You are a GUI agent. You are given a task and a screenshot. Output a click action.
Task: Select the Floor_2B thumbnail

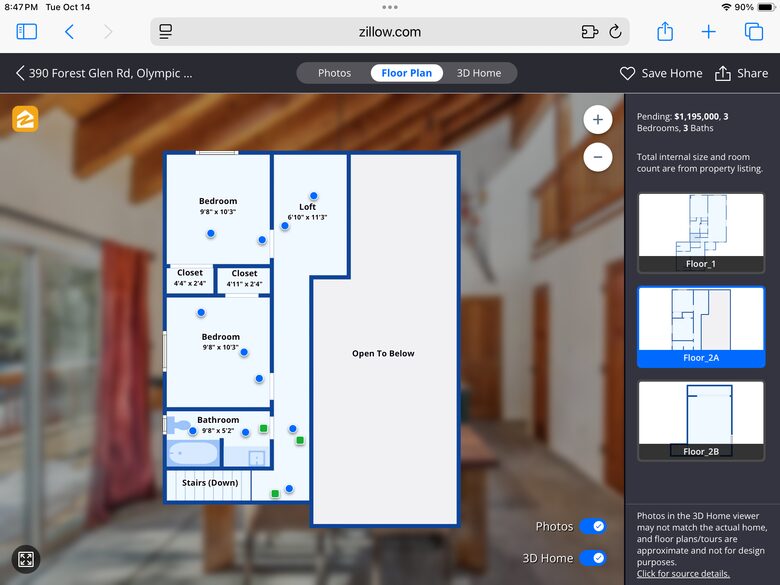700,420
